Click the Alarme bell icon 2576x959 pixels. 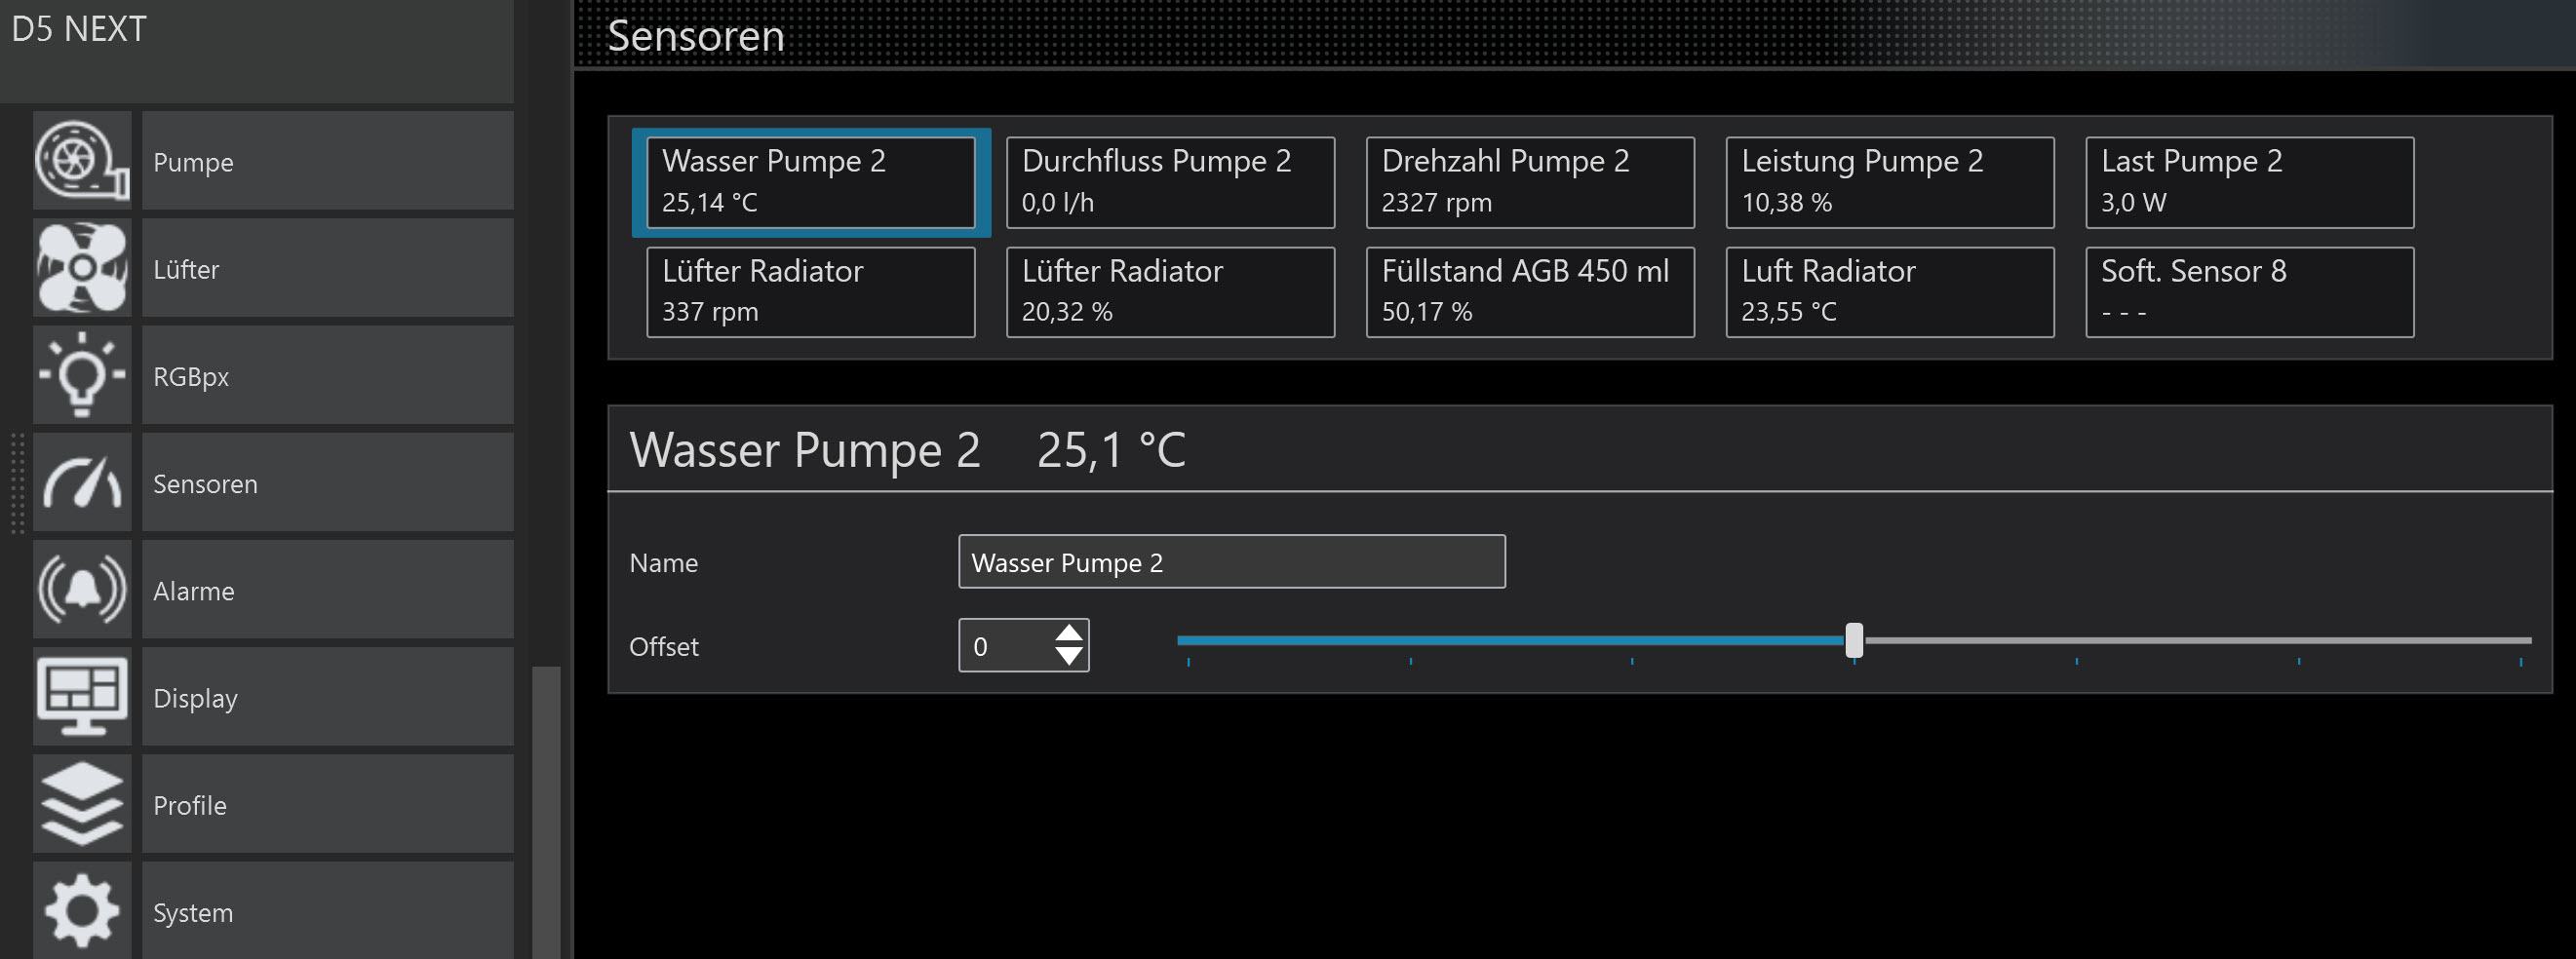coord(82,590)
